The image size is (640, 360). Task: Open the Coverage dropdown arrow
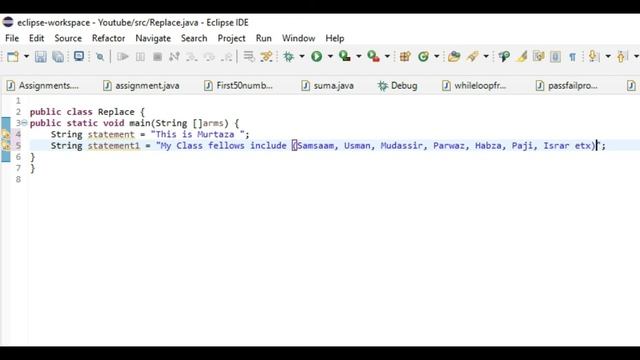[359, 56]
